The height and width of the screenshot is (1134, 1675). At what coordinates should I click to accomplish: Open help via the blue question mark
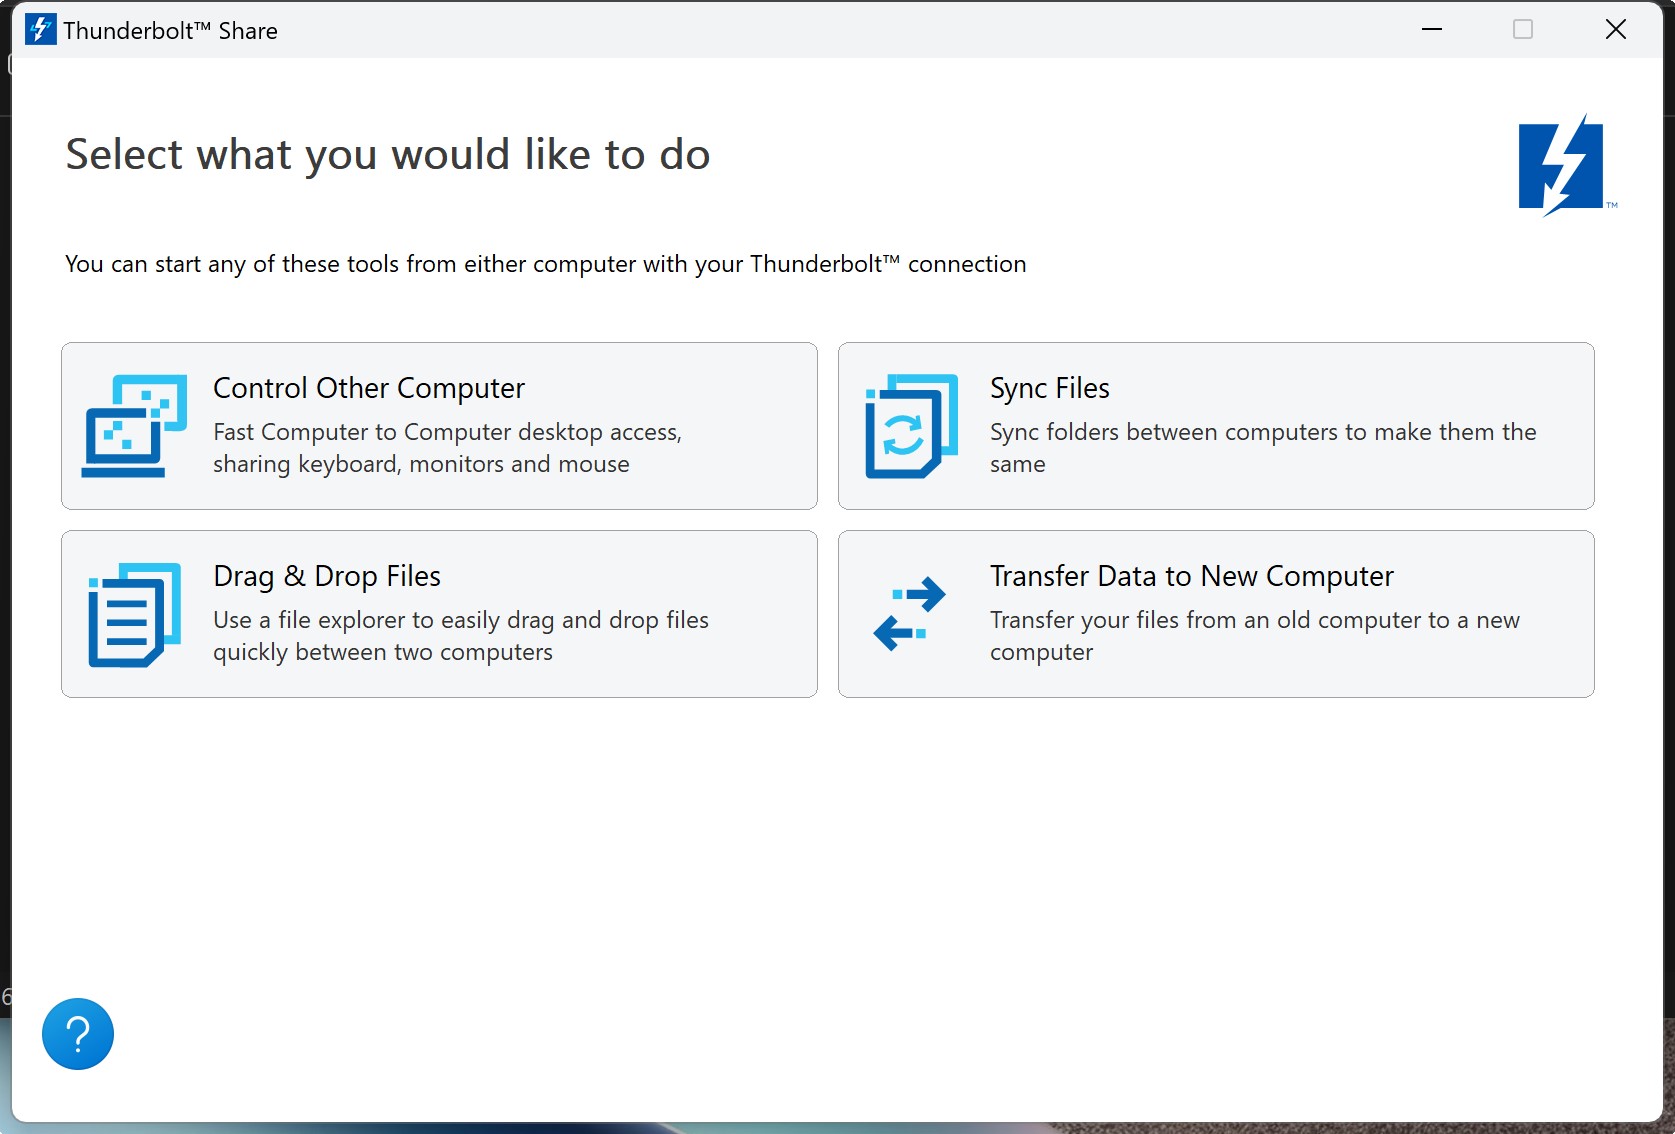click(x=78, y=1034)
